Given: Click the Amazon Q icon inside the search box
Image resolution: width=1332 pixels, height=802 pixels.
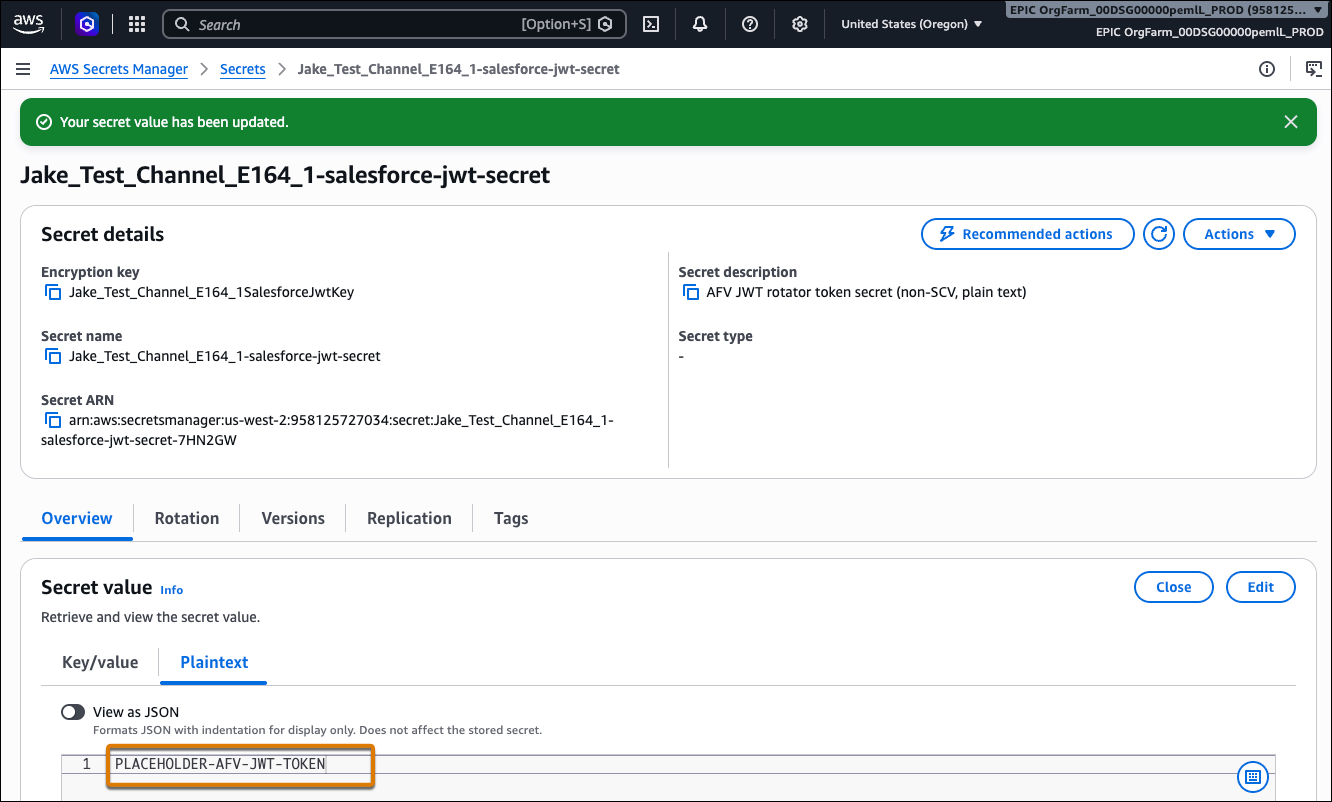Looking at the screenshot, I should [605, 25].
